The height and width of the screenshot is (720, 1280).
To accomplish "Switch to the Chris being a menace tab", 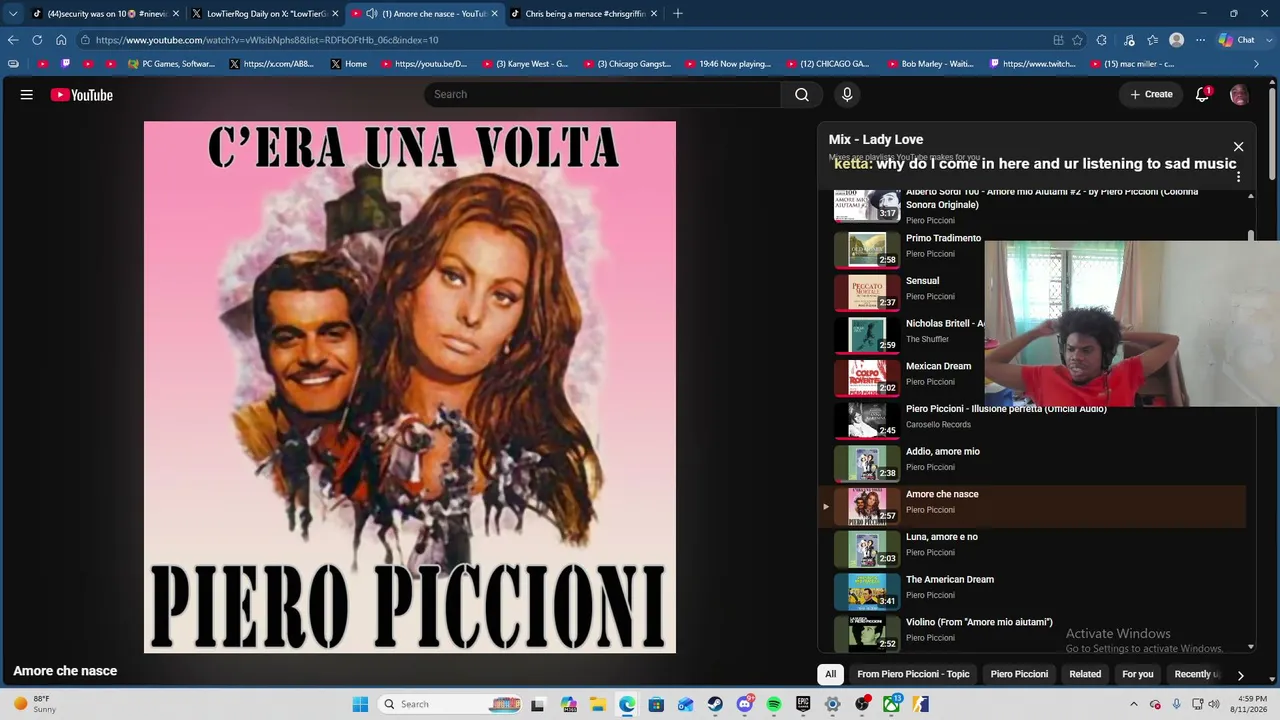I will pyautogui.click(x=584, y=13).
